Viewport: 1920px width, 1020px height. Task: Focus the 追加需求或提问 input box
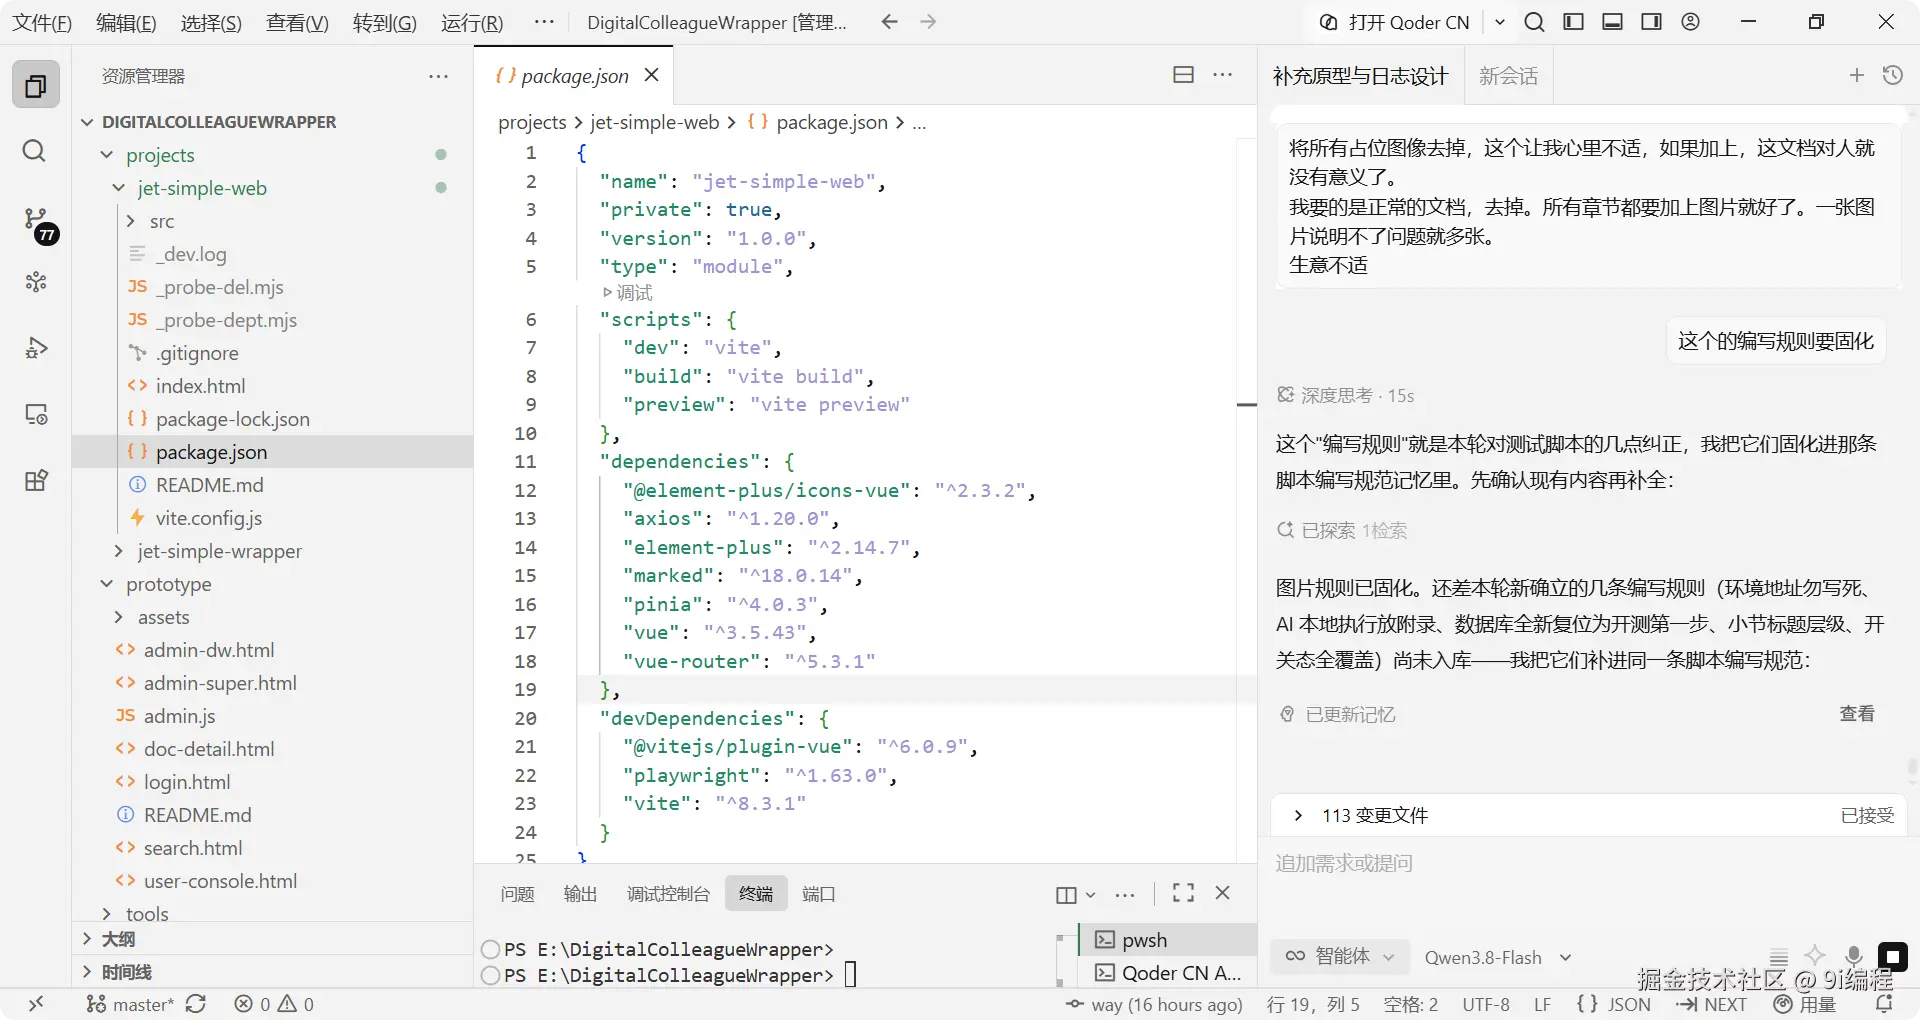pos(1588,863)
